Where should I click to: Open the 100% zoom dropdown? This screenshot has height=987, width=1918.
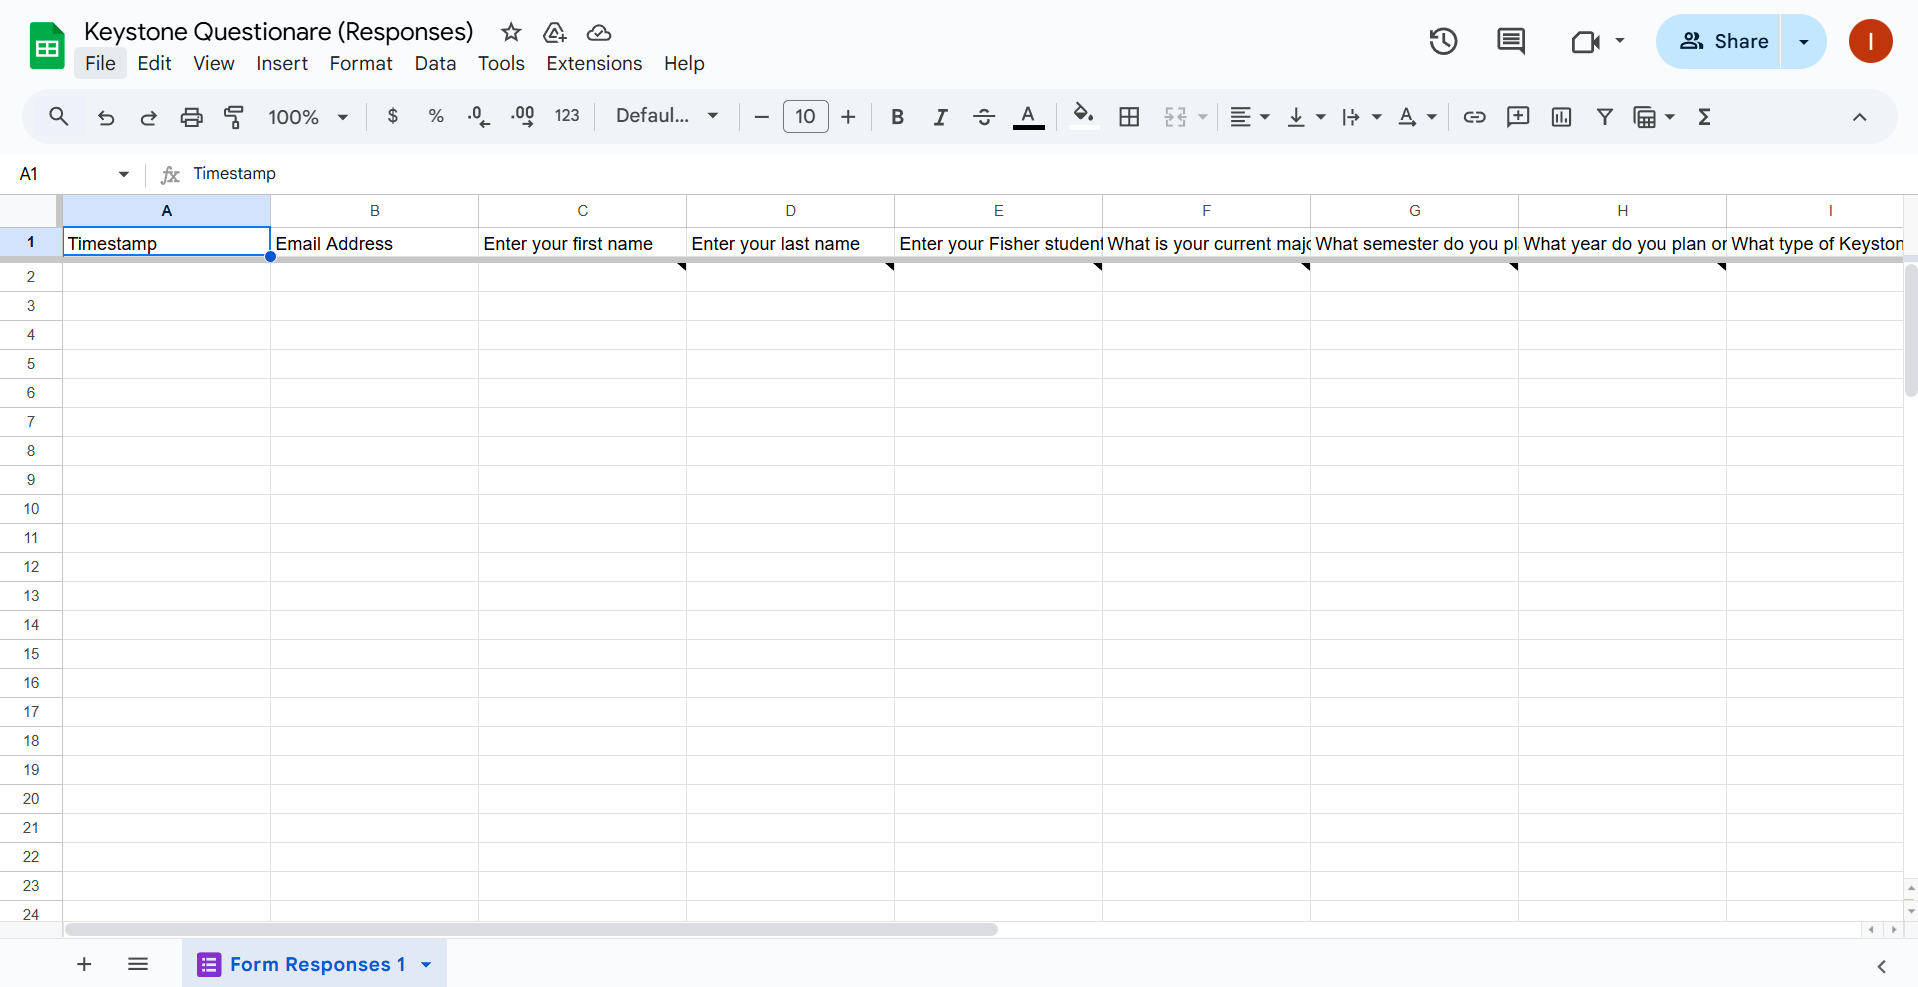(308, 117)
